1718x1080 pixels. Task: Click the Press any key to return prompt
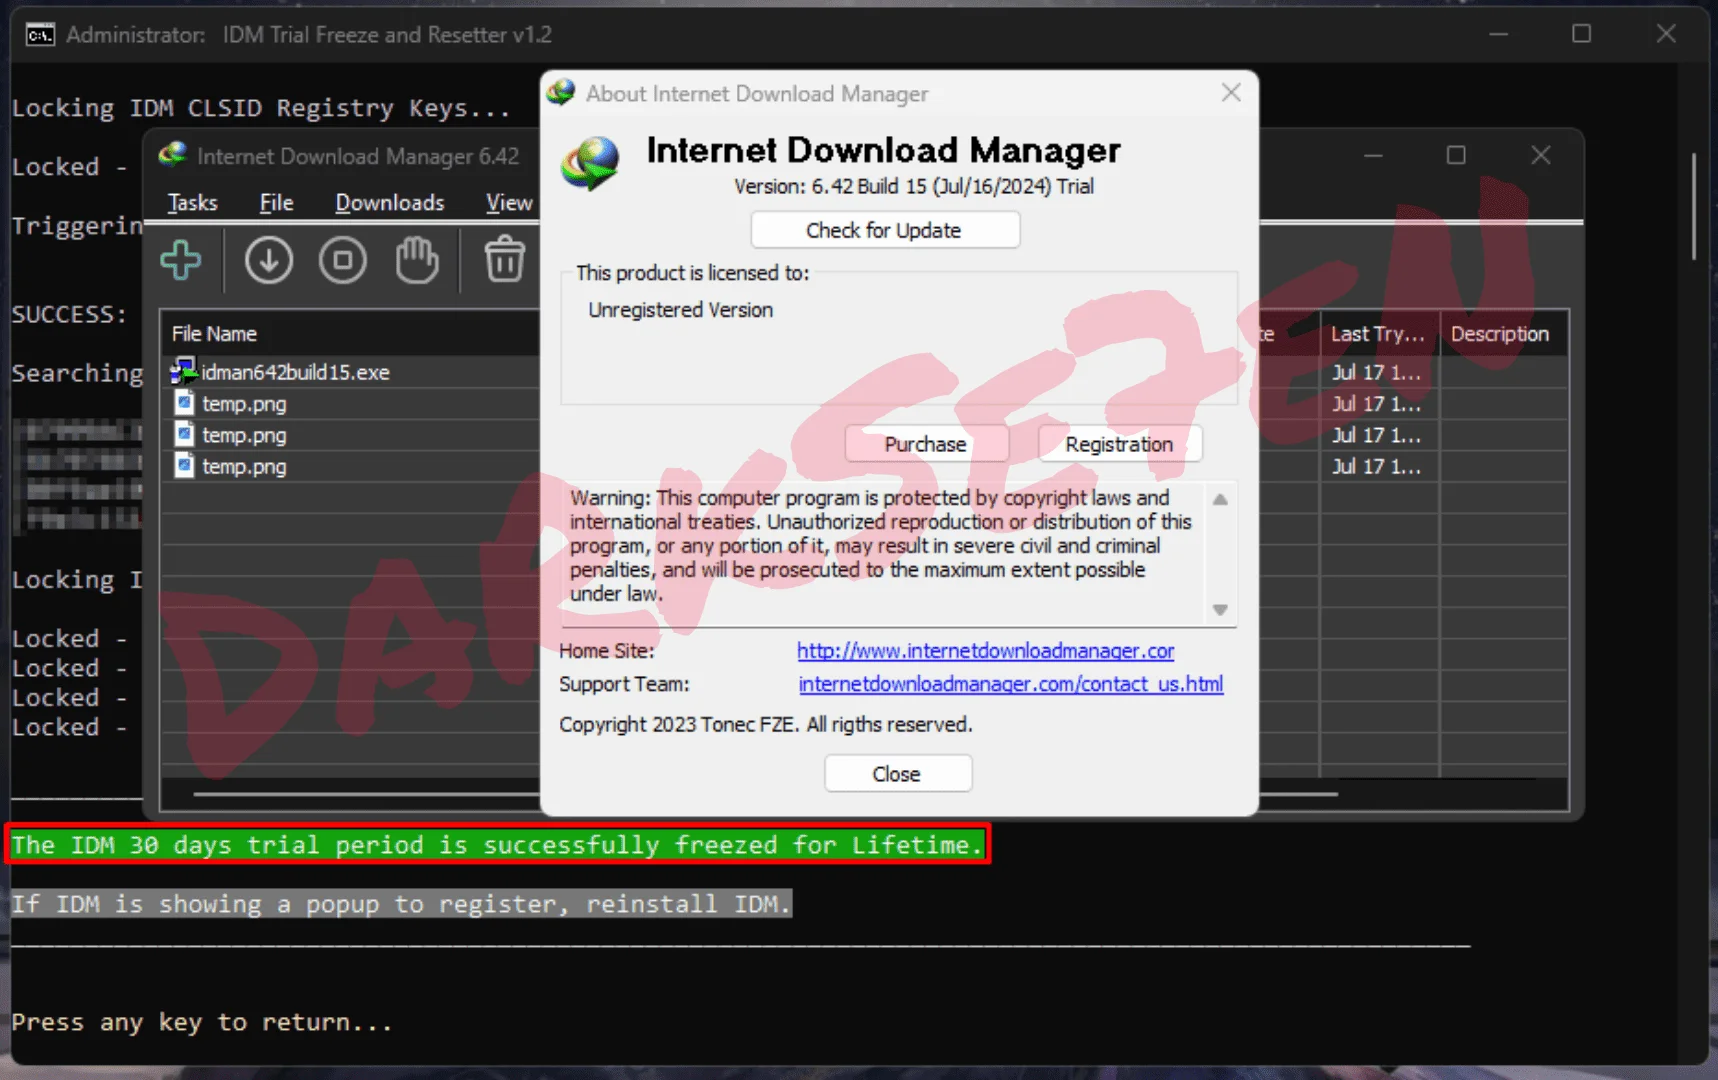(x=202, y=1022)
